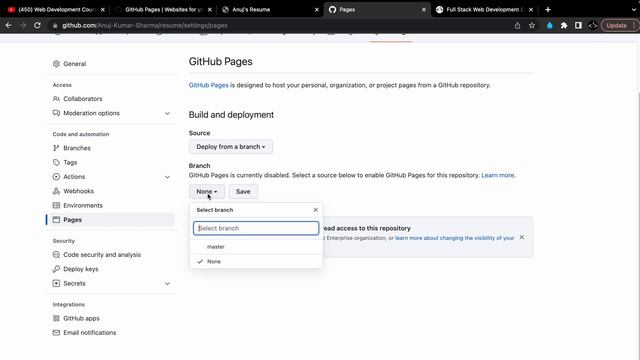The width and height of the screenshot is (640, 360).
Task: Dismiss the repository access notice
Action: (522, 237)
